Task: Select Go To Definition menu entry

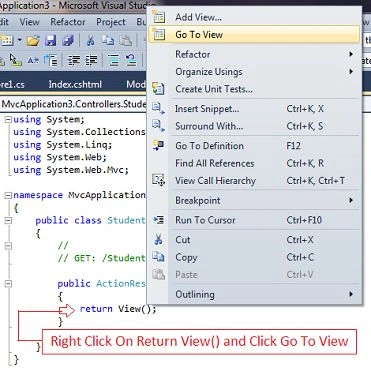Action: 254,146
